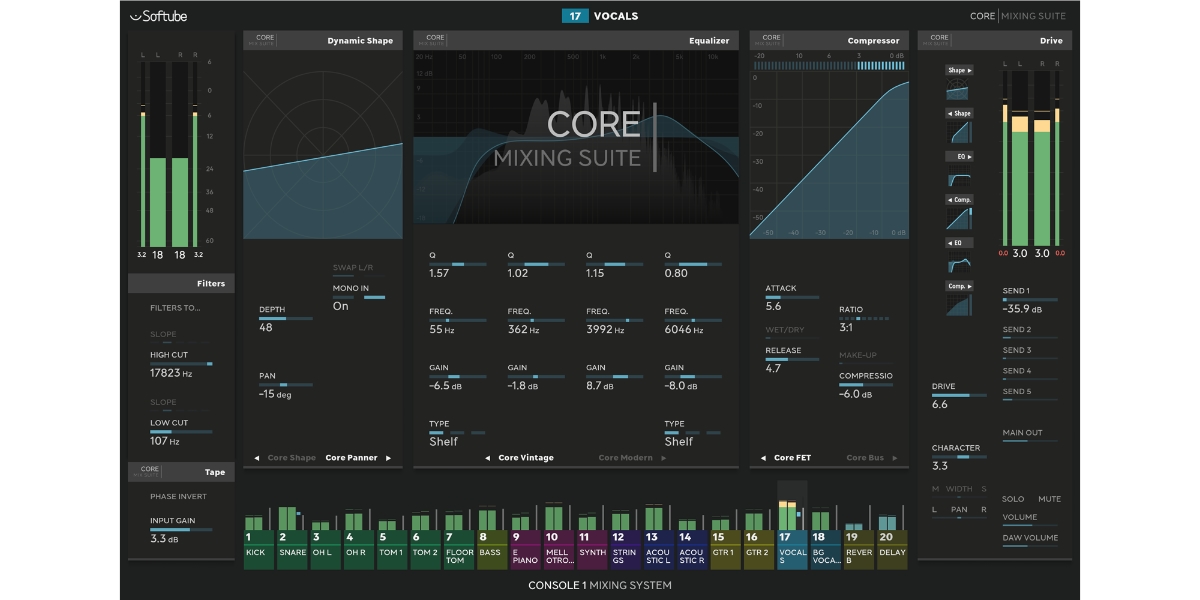This screenshot has height=600, width=1200.
Task: Switch to the Core Bus compressor
Action: (x=866, y=458)
